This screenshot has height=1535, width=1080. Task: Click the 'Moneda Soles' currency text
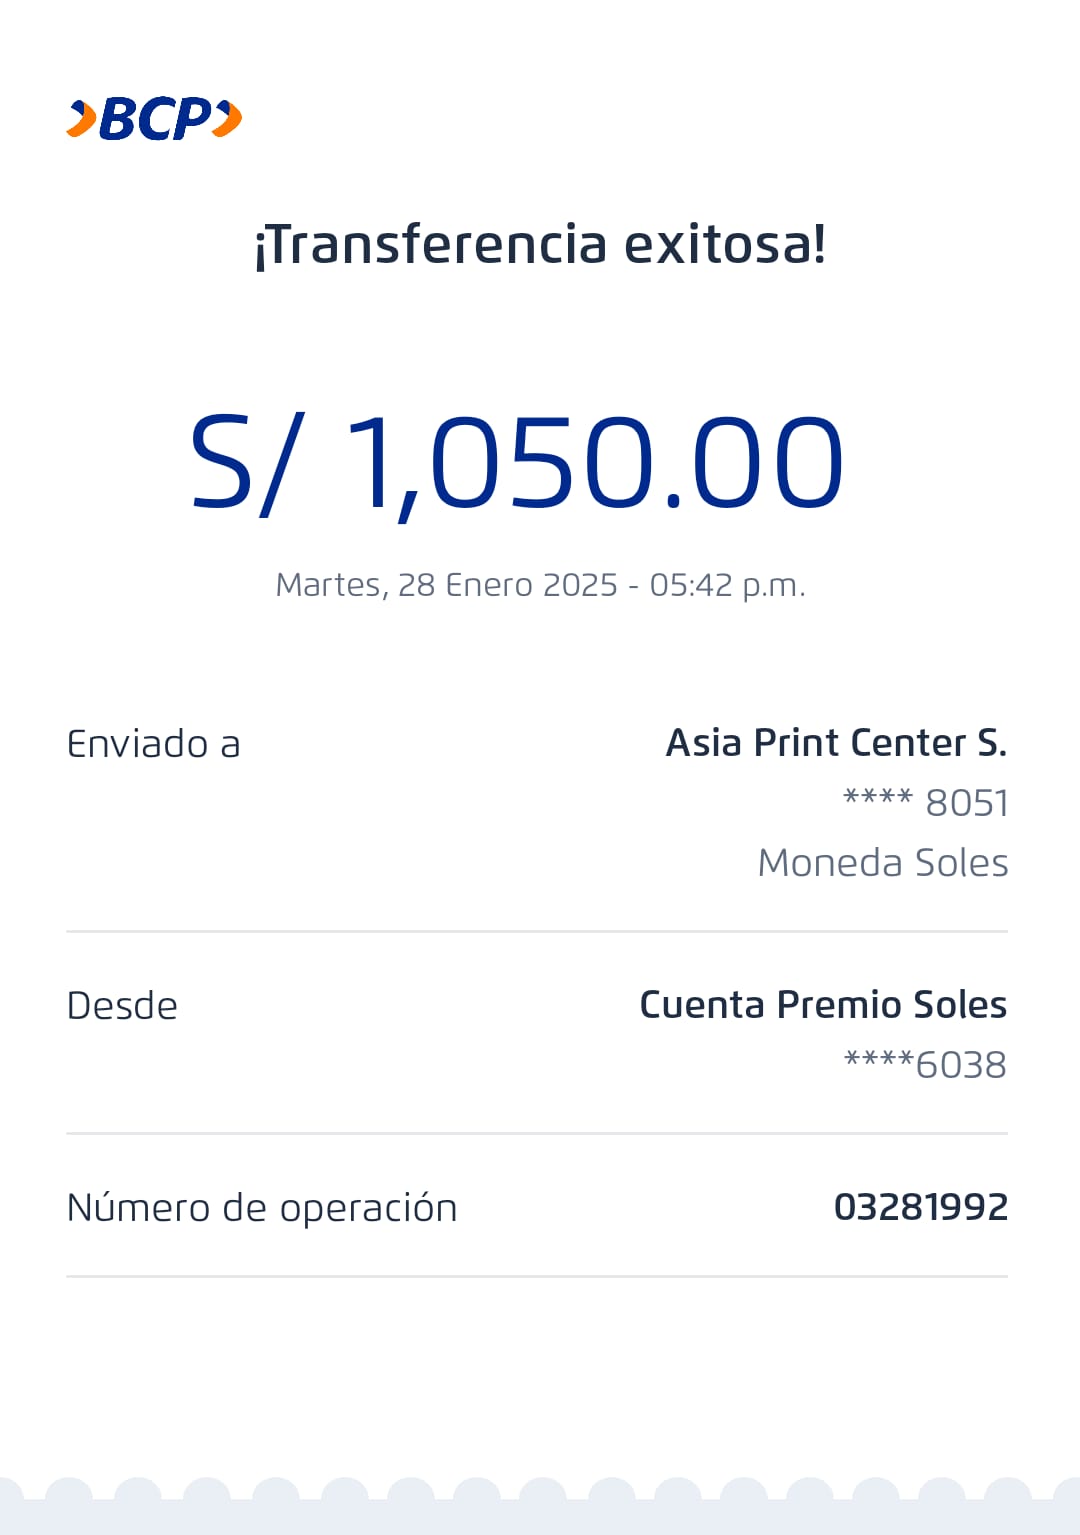click(x=882, y=862)
